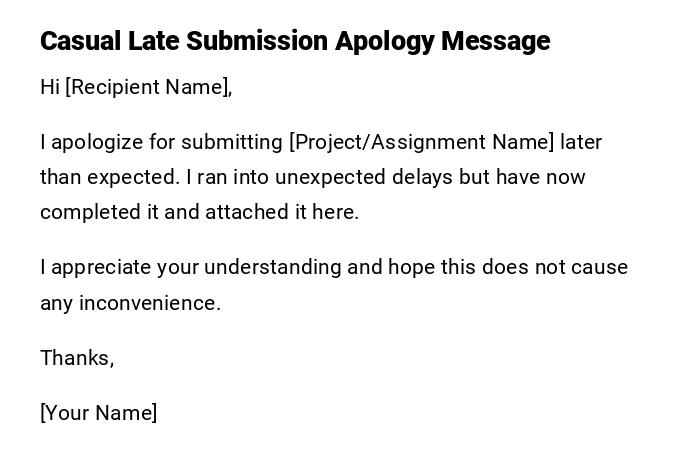The image size is (700, 475).
Task: Click the words "attached it here."
Action: tap(282, 212)
